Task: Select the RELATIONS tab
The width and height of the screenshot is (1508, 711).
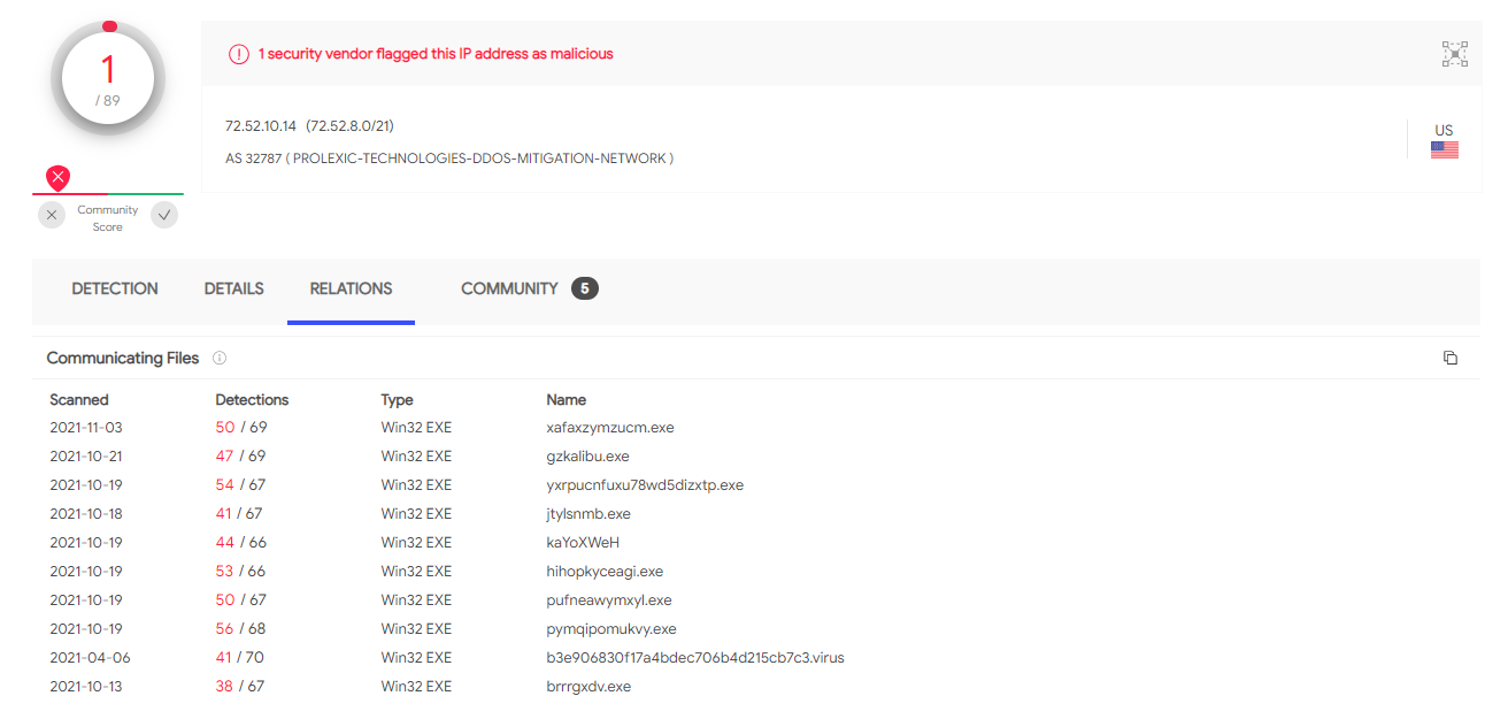Action: coord(351,289)
